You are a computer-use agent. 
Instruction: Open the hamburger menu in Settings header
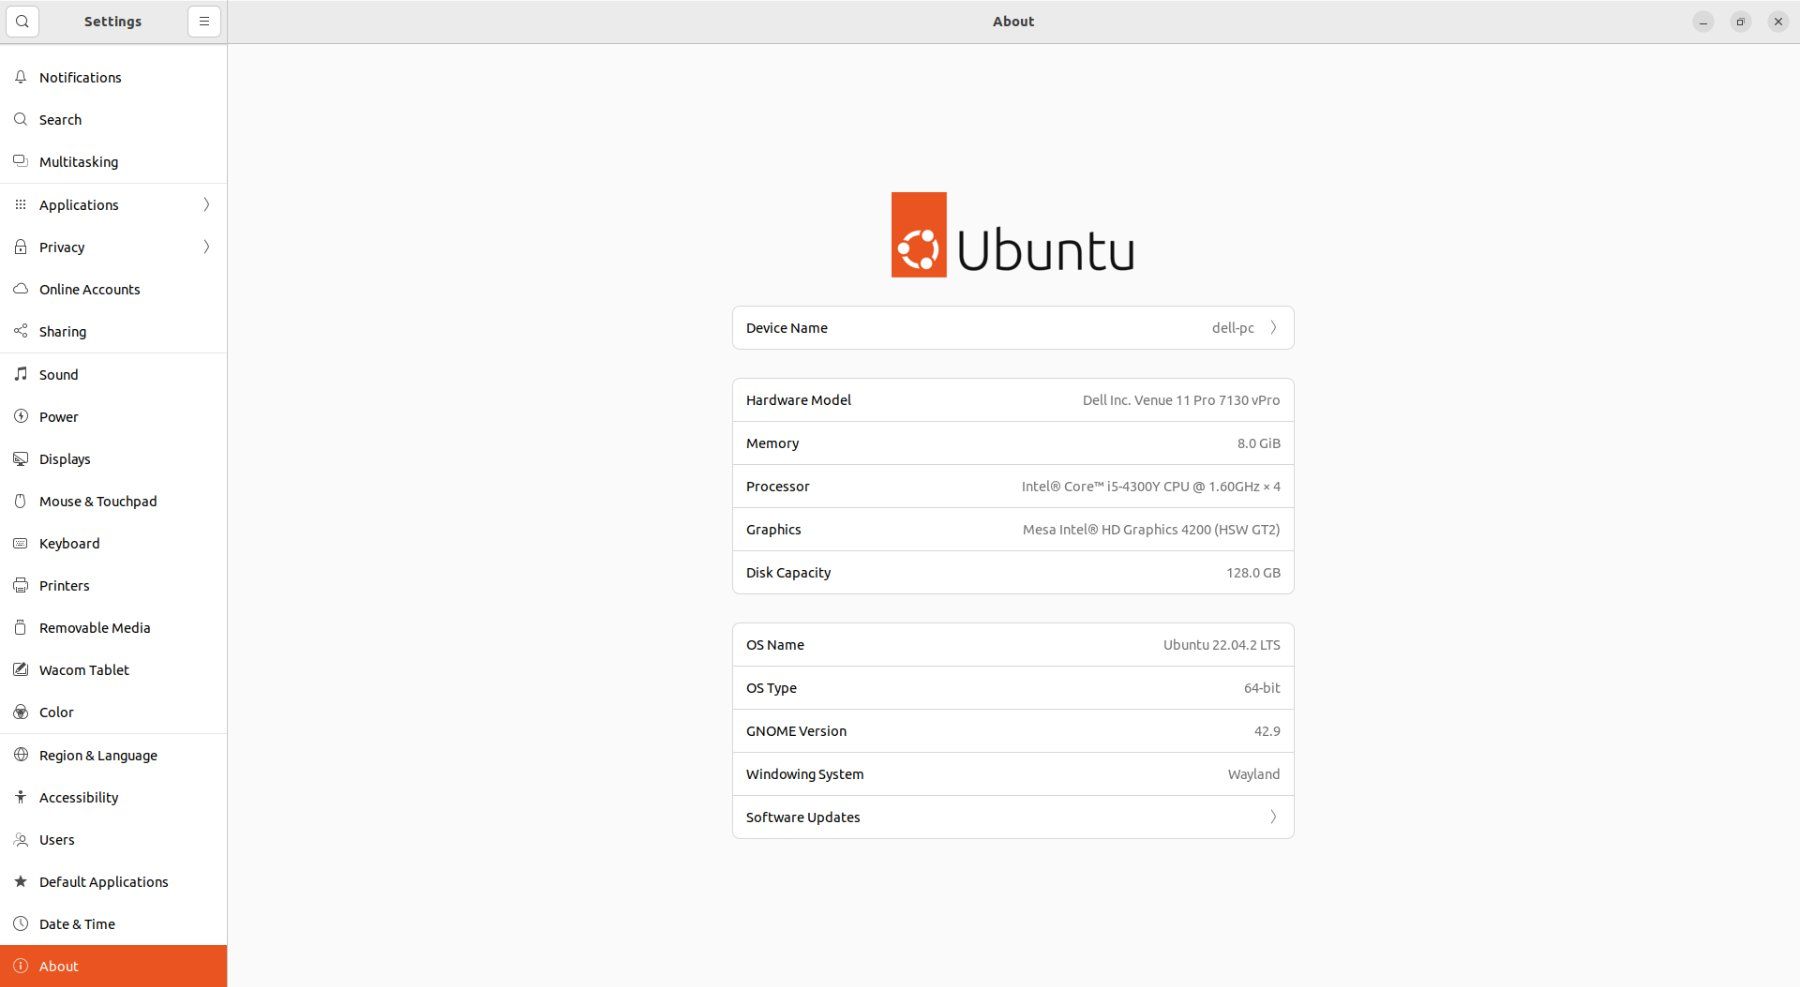pos(204,21)
